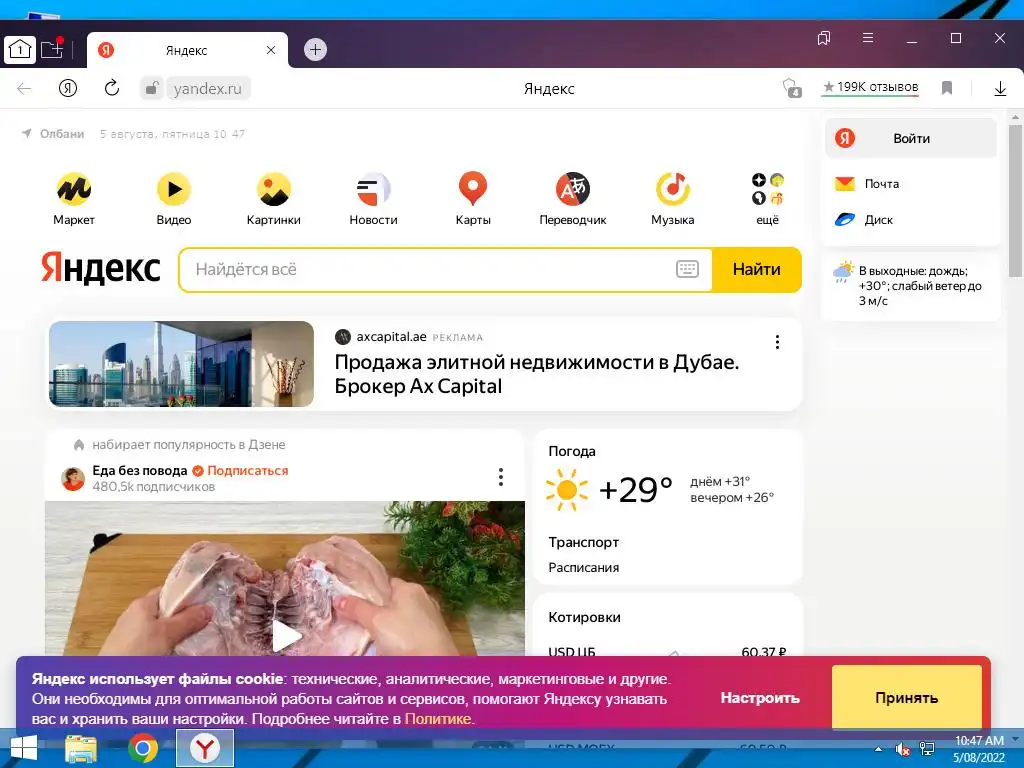
Task: Open the Dubai skyline ad thumbnail
Action: pos(182,364)
